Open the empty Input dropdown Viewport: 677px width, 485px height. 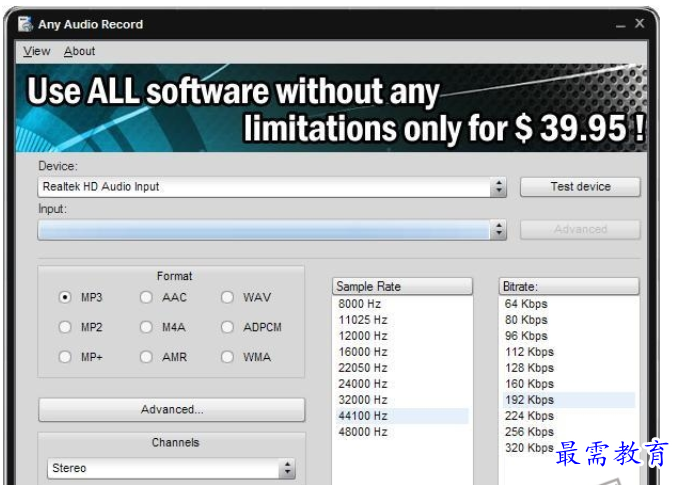272,230
